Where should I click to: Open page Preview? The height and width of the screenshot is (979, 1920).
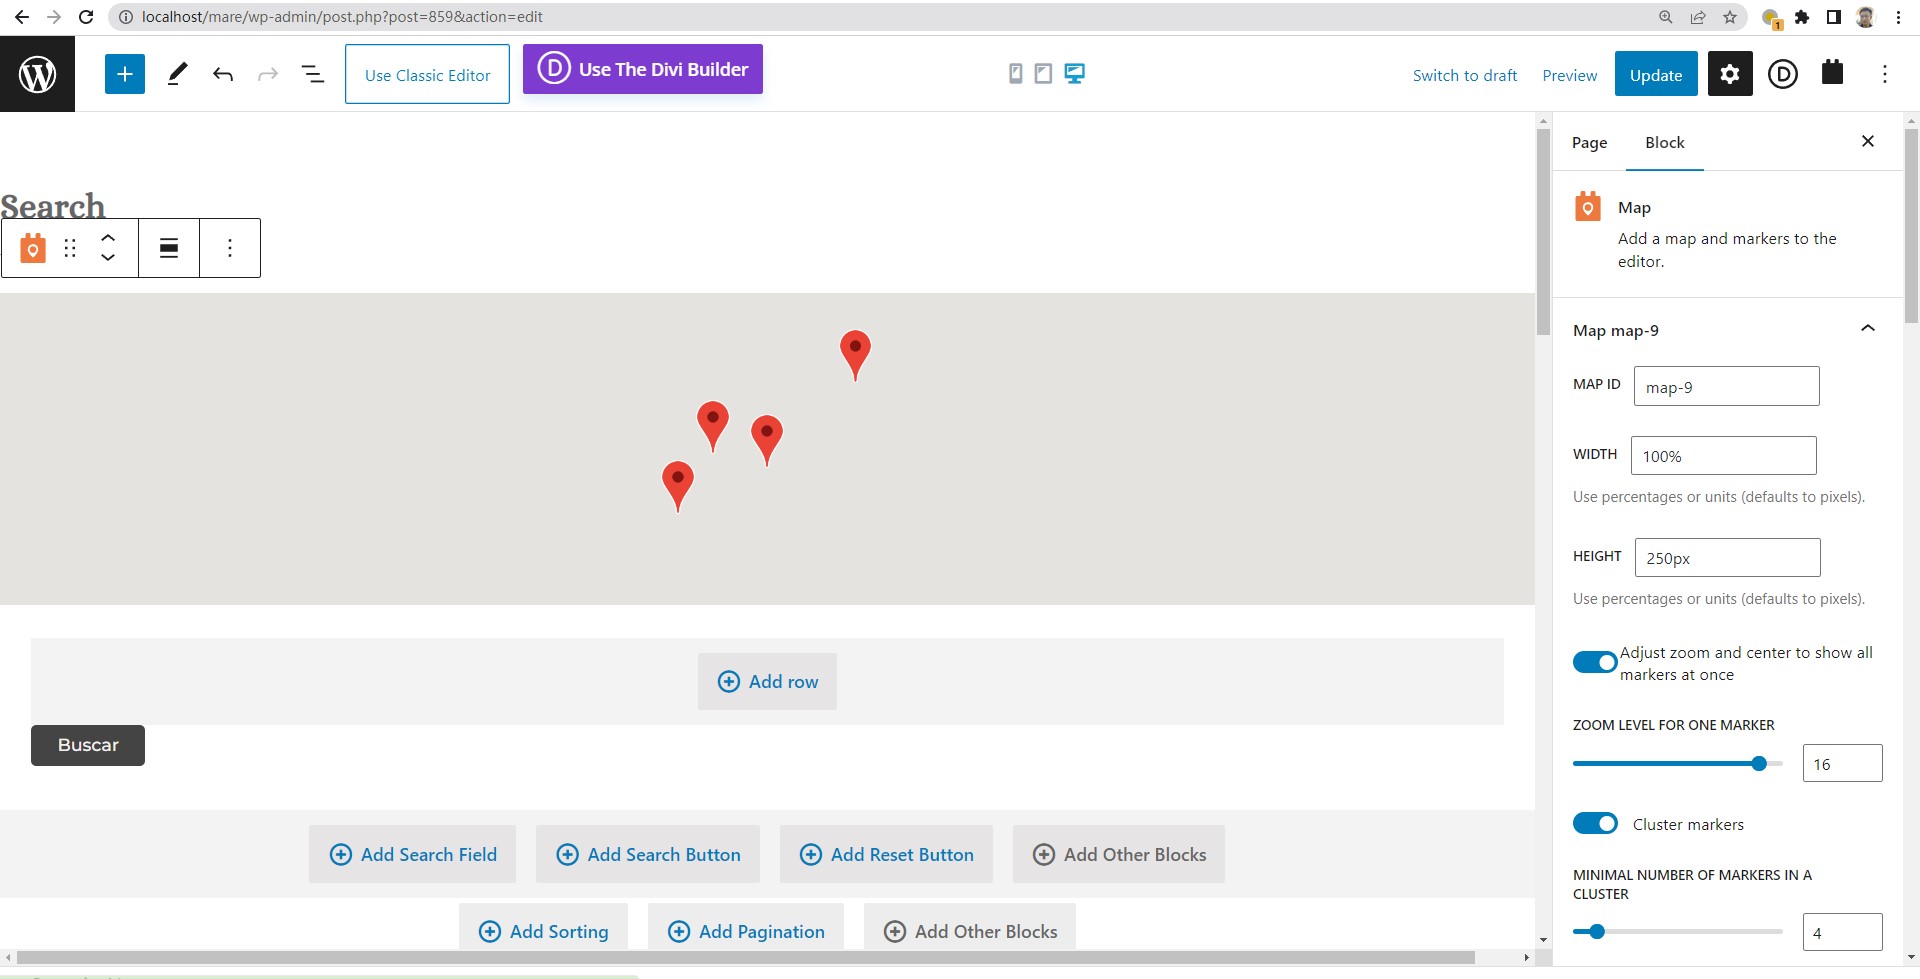click(1569, 75)
